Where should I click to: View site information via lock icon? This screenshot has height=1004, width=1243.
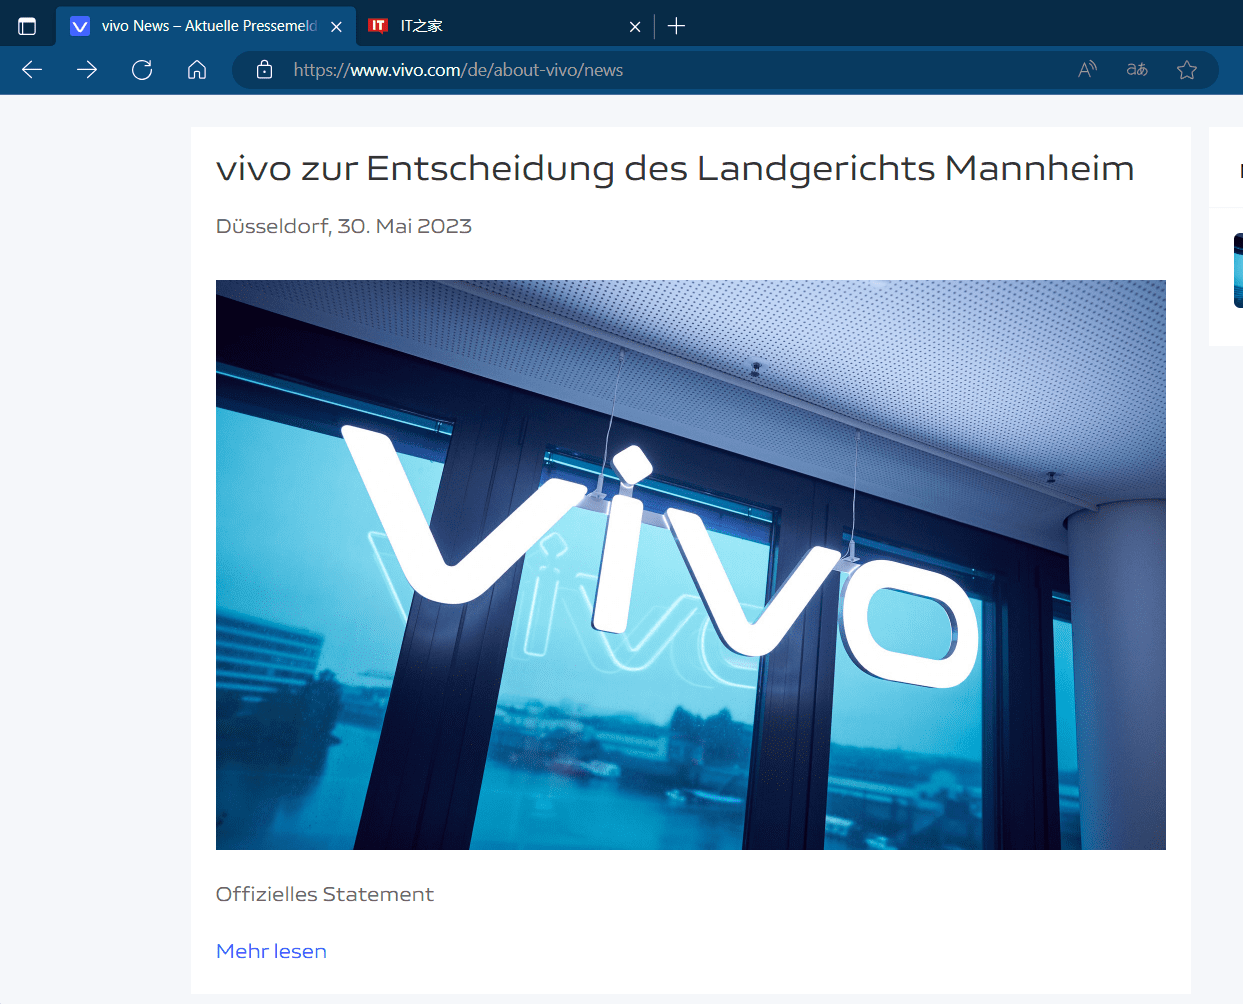264,69
